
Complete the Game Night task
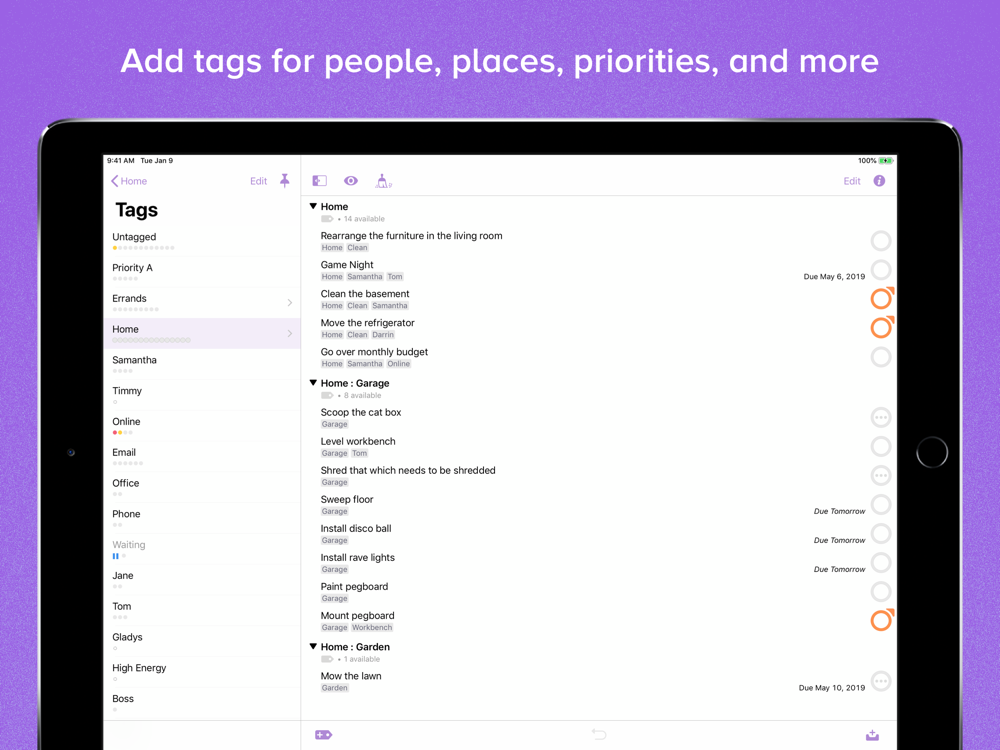(x=881, y=270)
